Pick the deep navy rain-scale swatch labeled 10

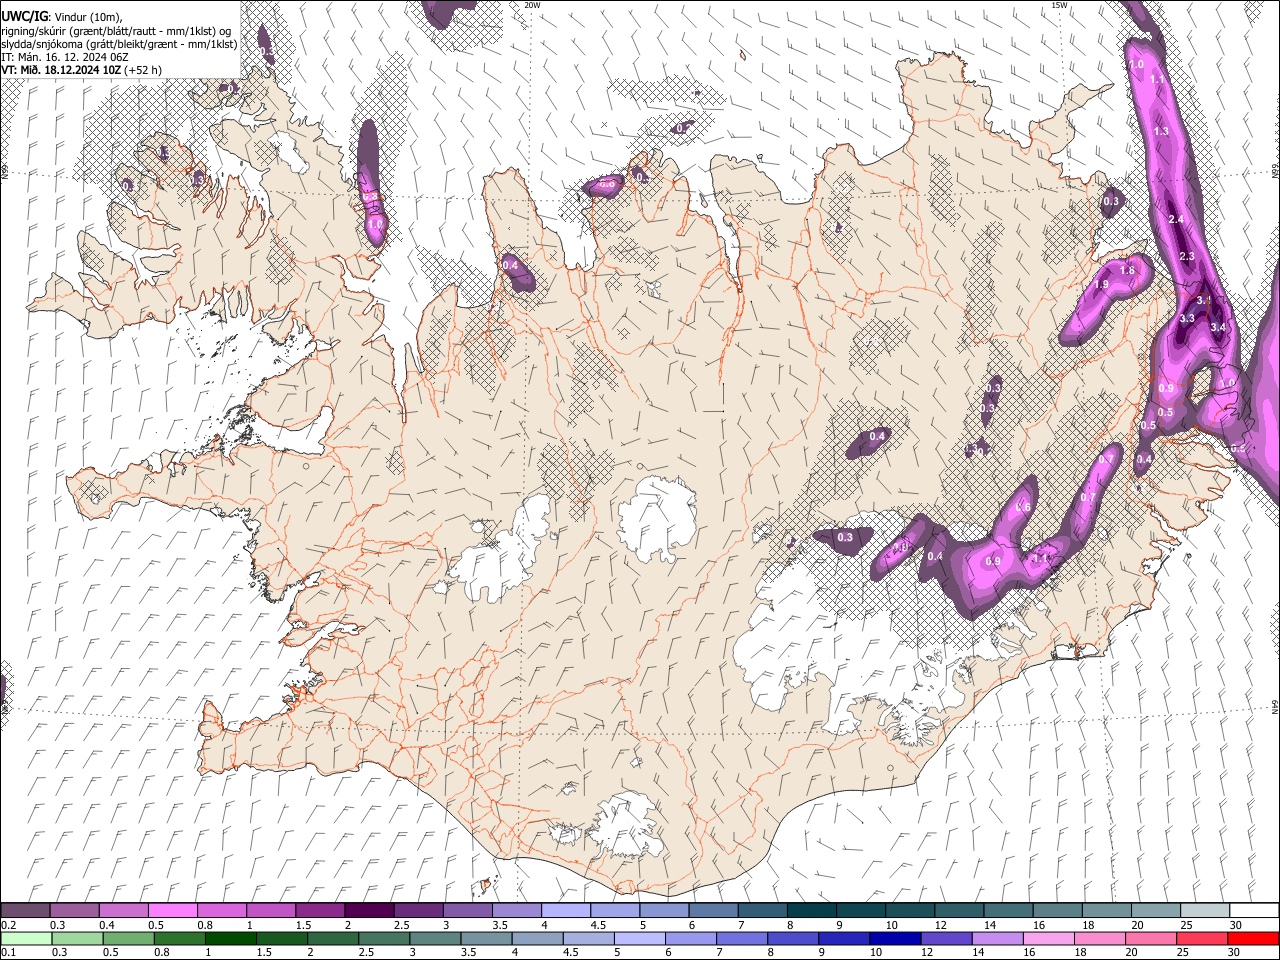tap(894, 938)
